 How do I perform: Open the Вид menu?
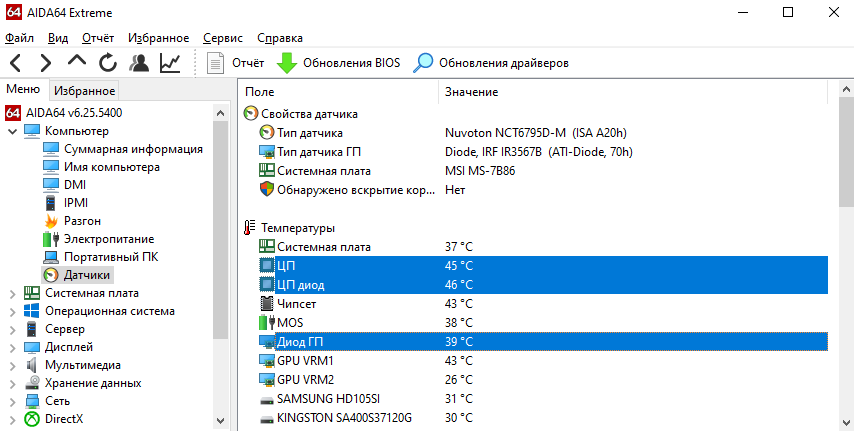click(x=58, y=38)
